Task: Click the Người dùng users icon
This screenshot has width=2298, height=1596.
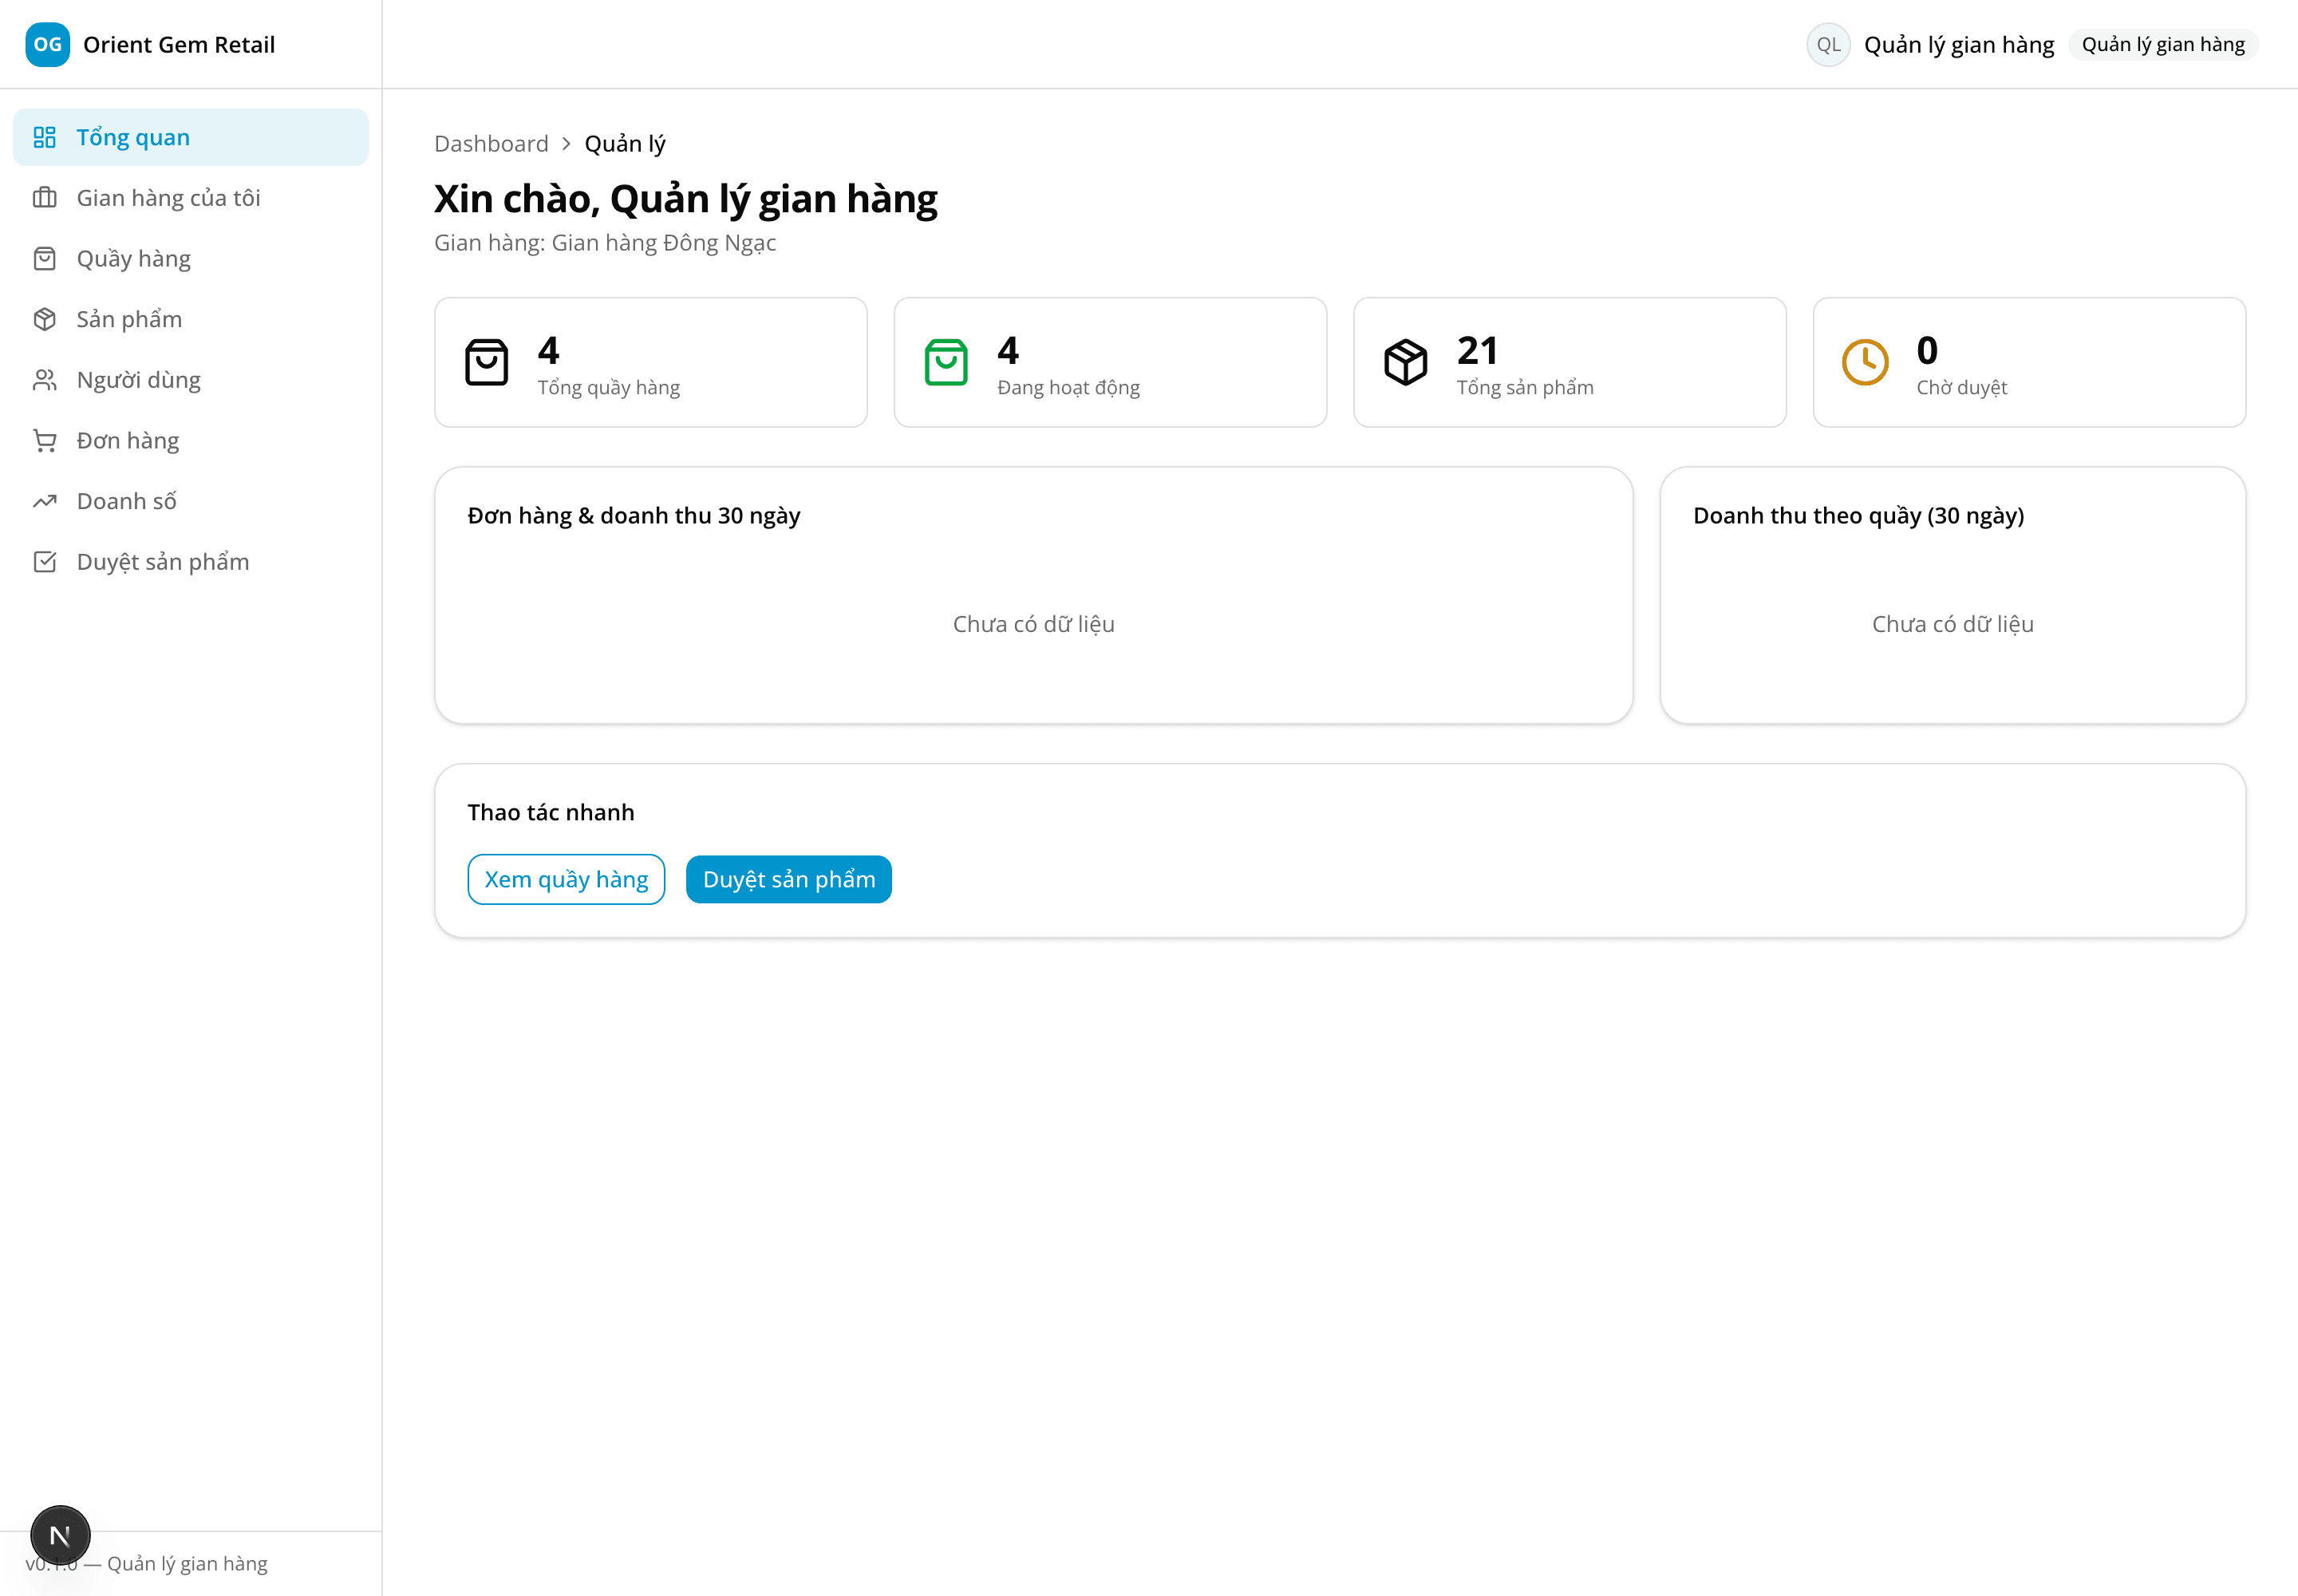Action: point(44,380)
